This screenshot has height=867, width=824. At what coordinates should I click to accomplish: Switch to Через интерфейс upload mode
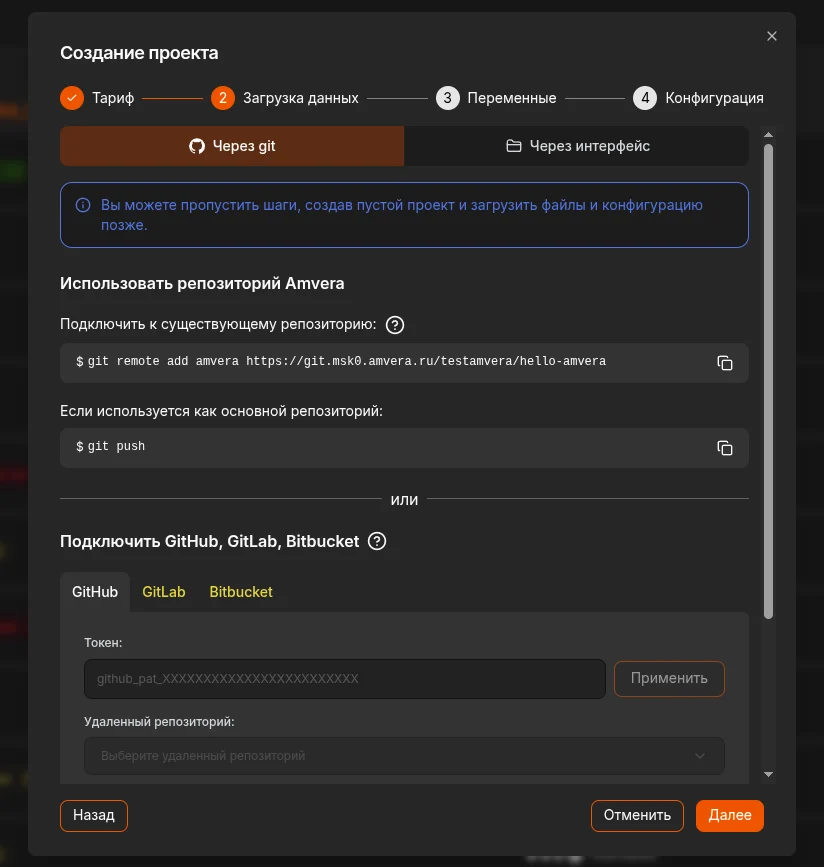pyautogui.click(x=577, y=146)
